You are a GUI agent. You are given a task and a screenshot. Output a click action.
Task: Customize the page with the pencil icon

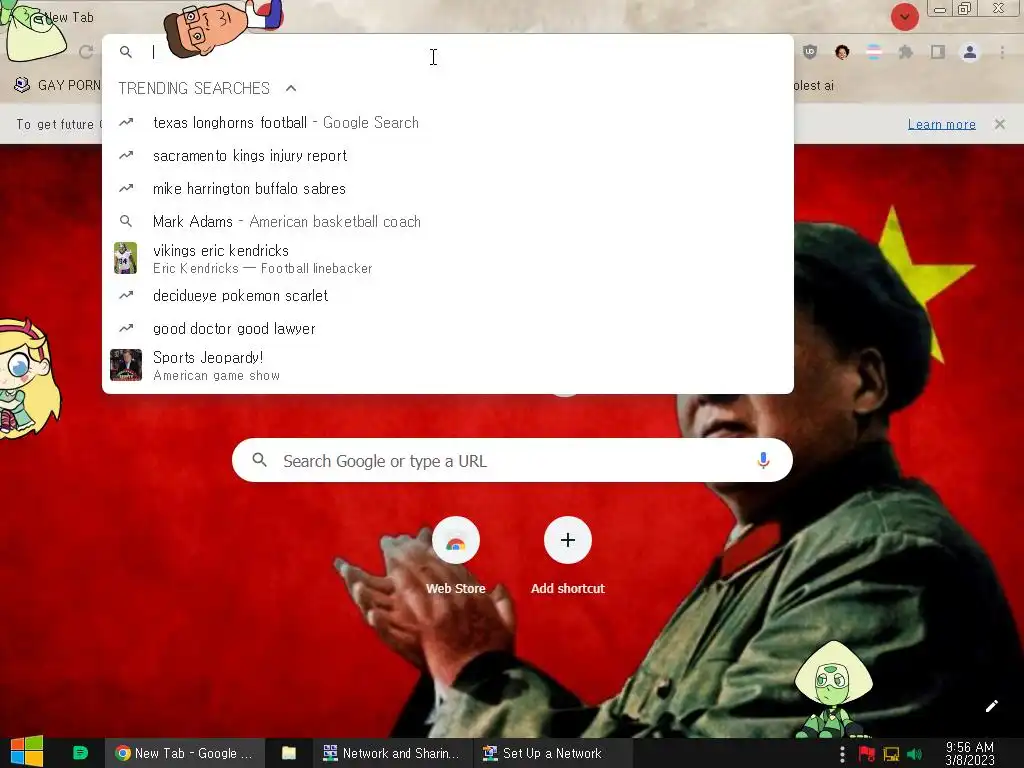[991, 706]
